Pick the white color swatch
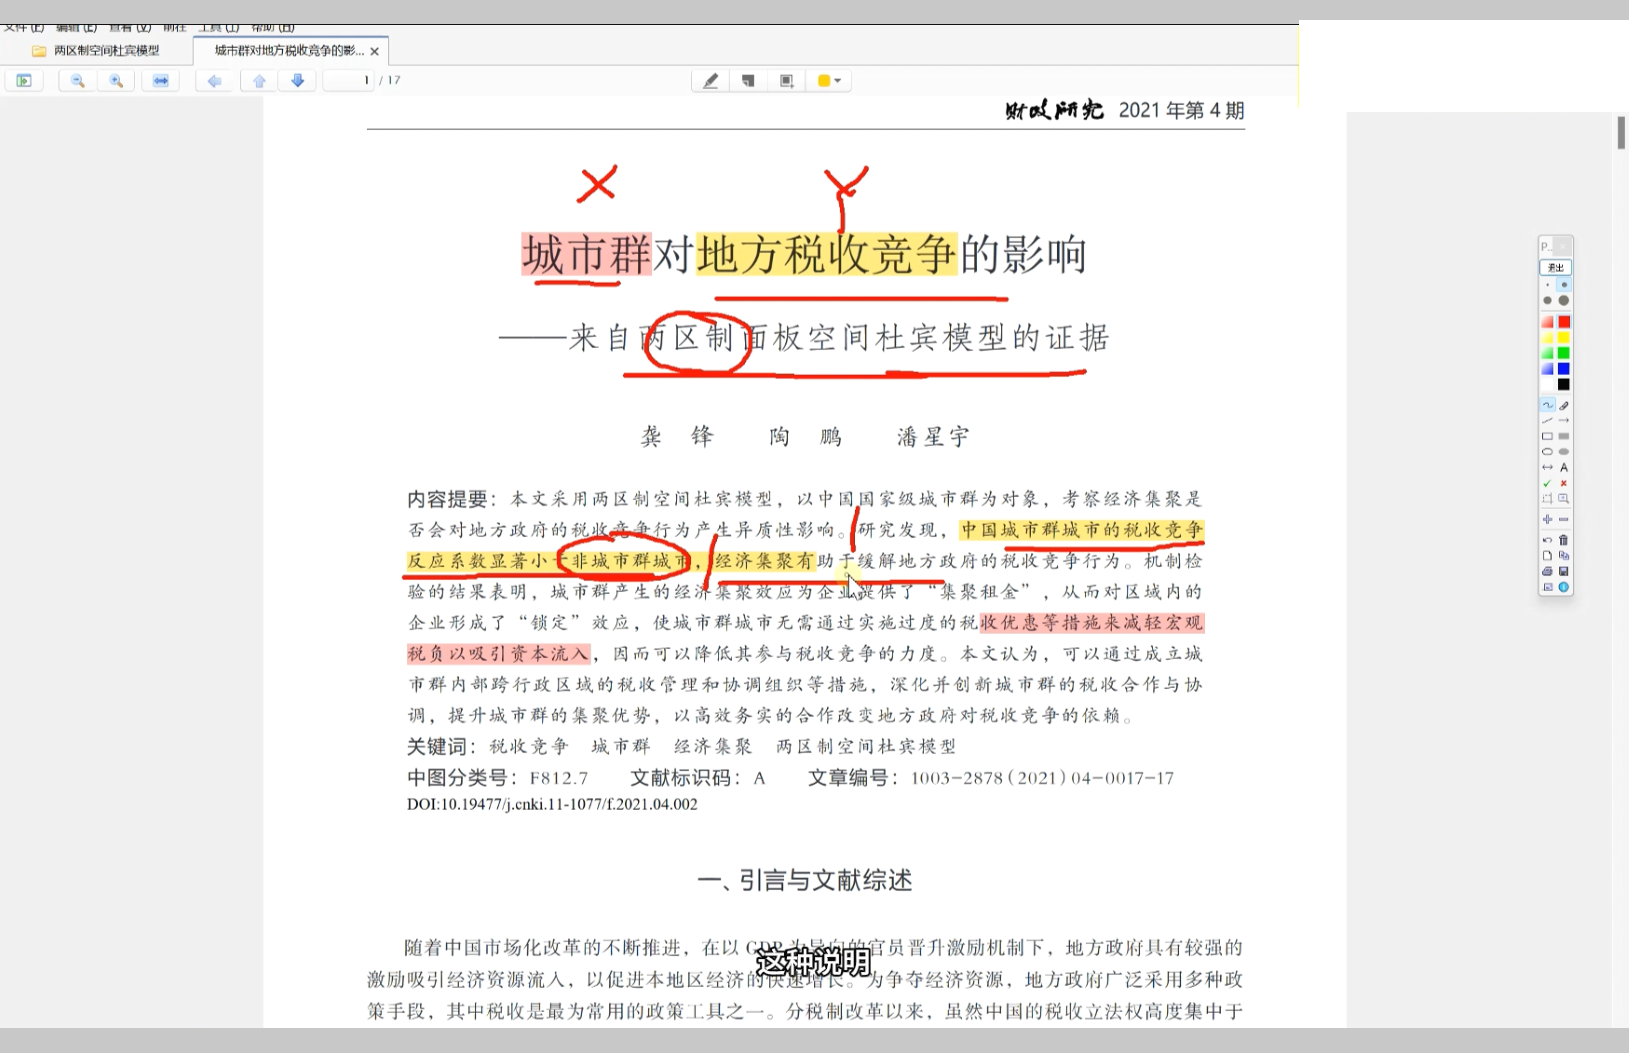The height and width of the screenshot is (1053, 1629). click(1547, 384)
